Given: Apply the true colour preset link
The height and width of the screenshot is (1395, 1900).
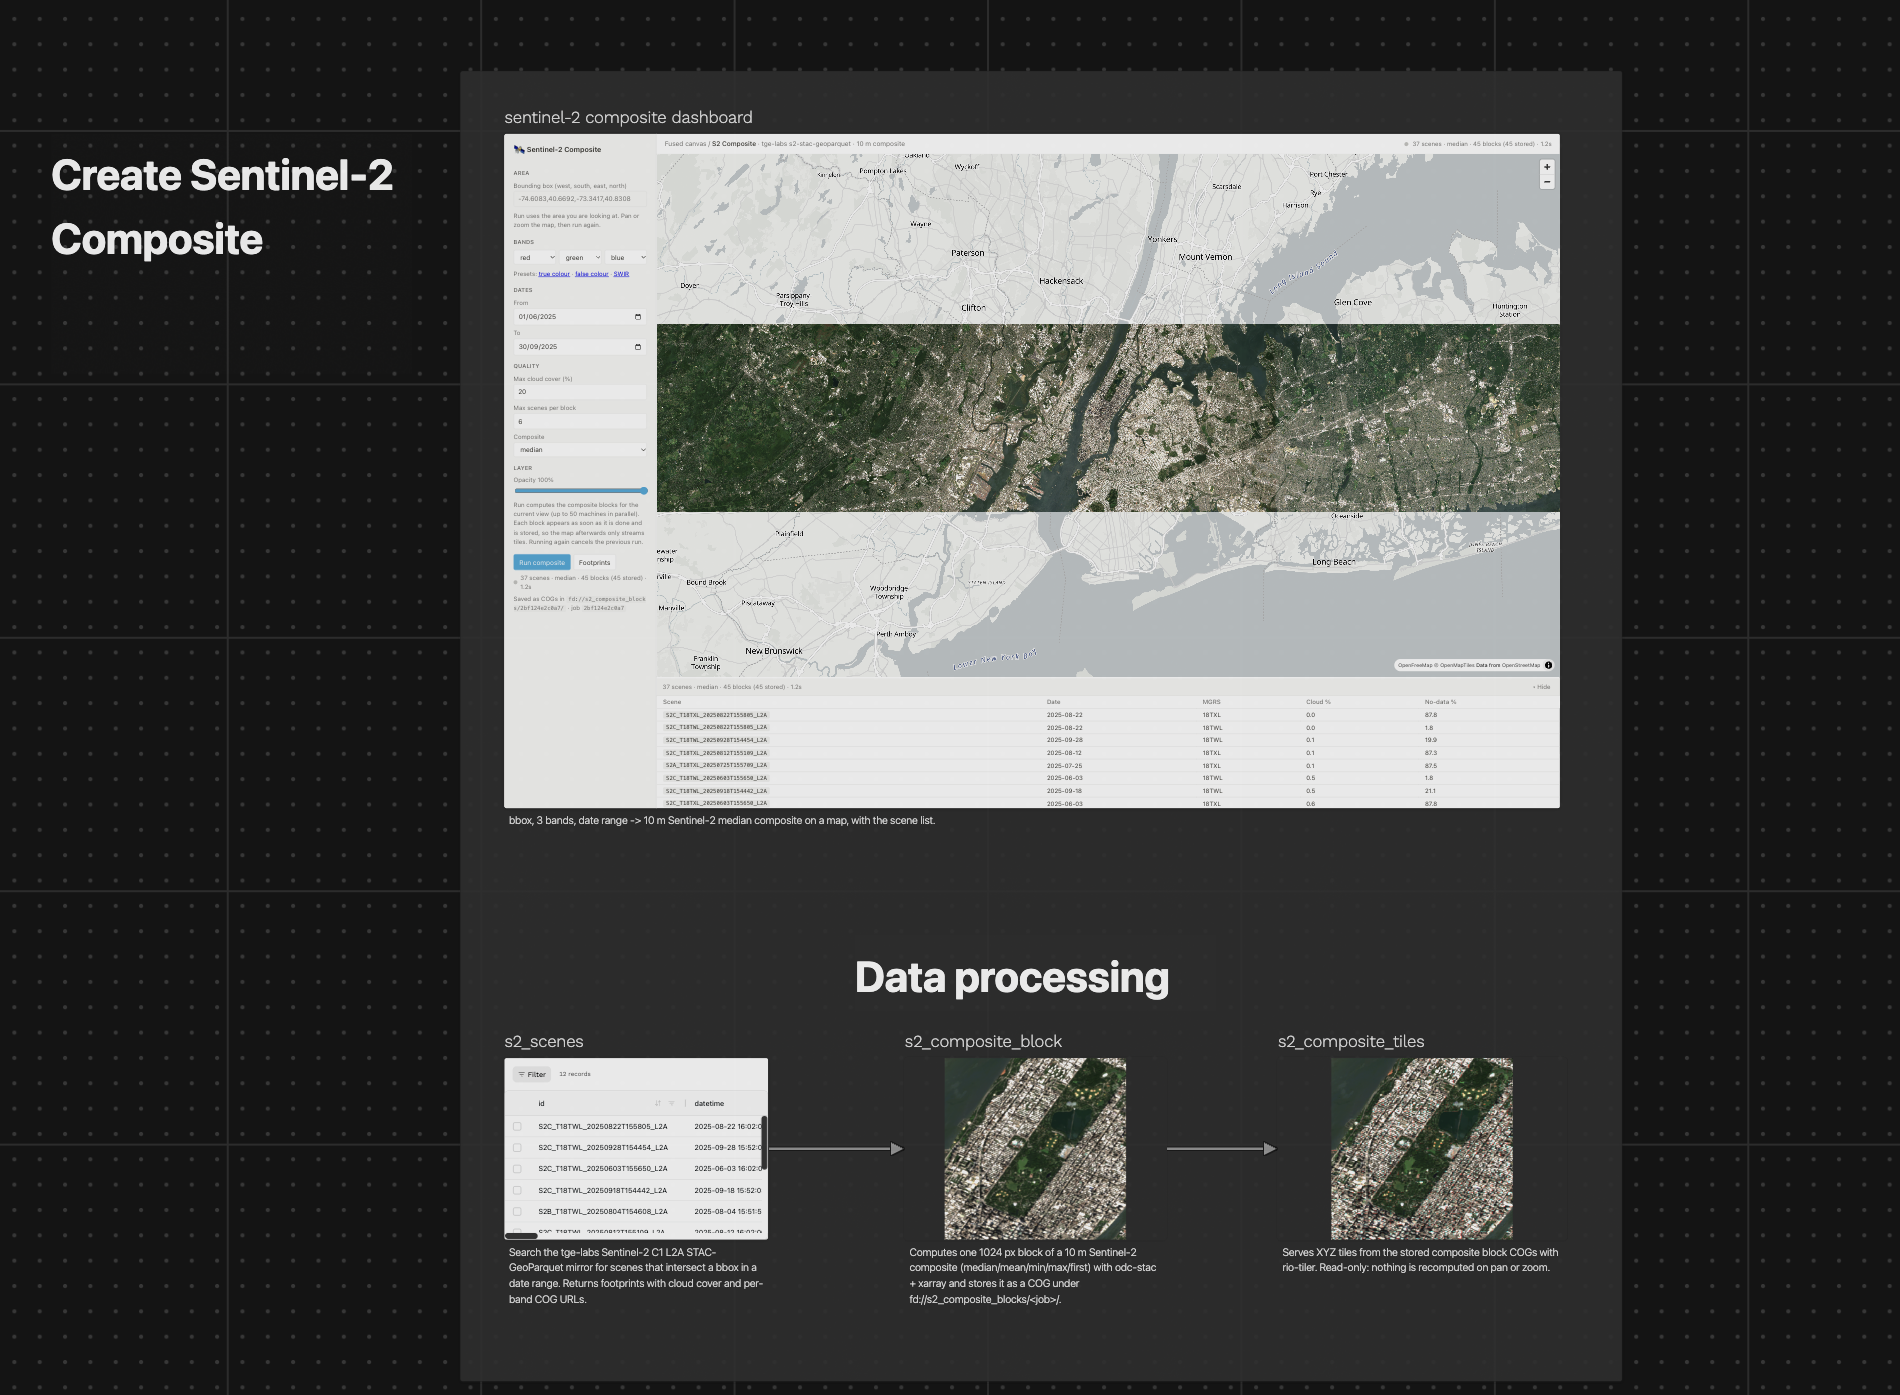Looking at the screenshot, I should point(554,274).
